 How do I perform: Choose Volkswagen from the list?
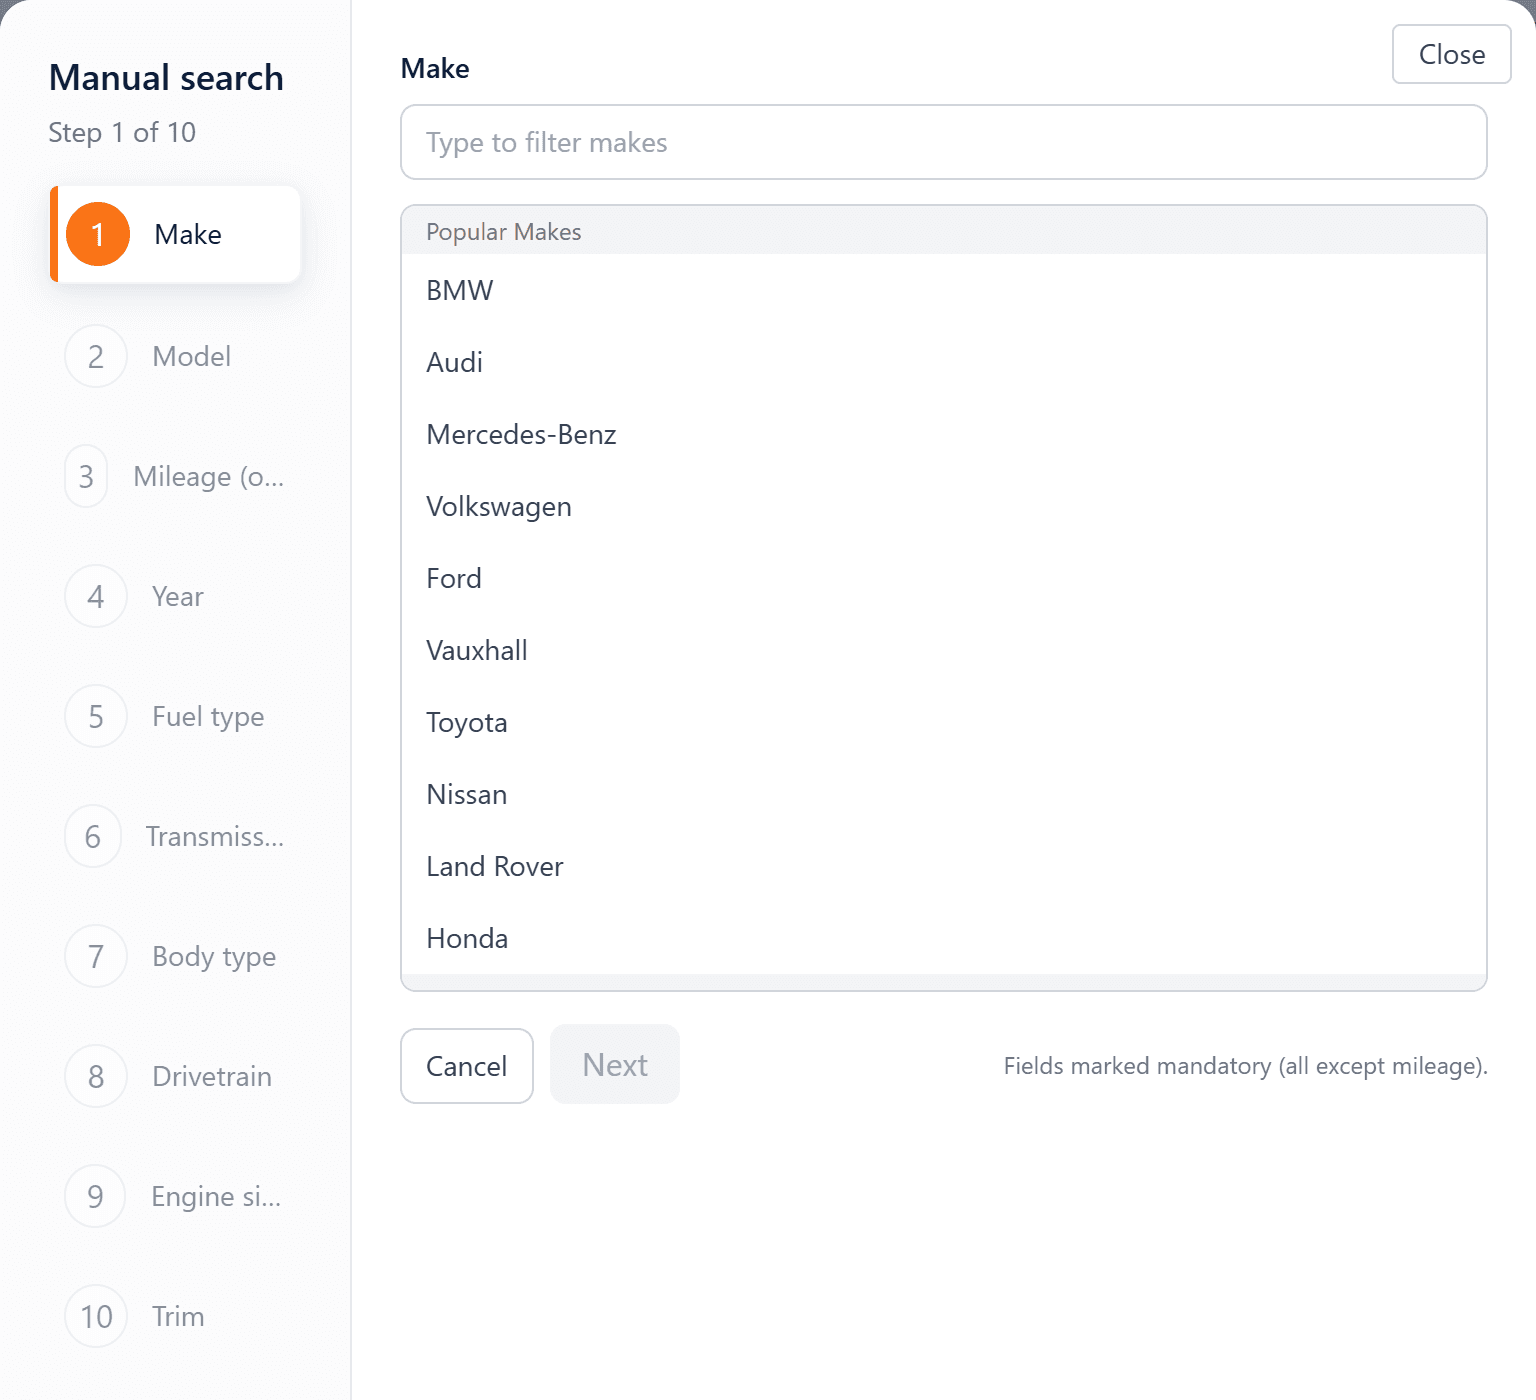point(943,506)
